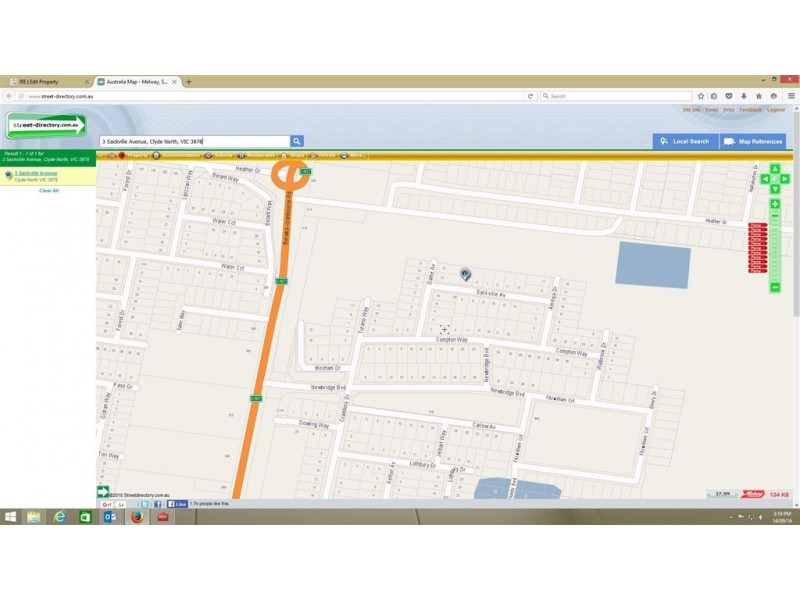Screen dimensions: 800x600
Task: Click the street-directory.com.au logo
Action: pos(47,125)
